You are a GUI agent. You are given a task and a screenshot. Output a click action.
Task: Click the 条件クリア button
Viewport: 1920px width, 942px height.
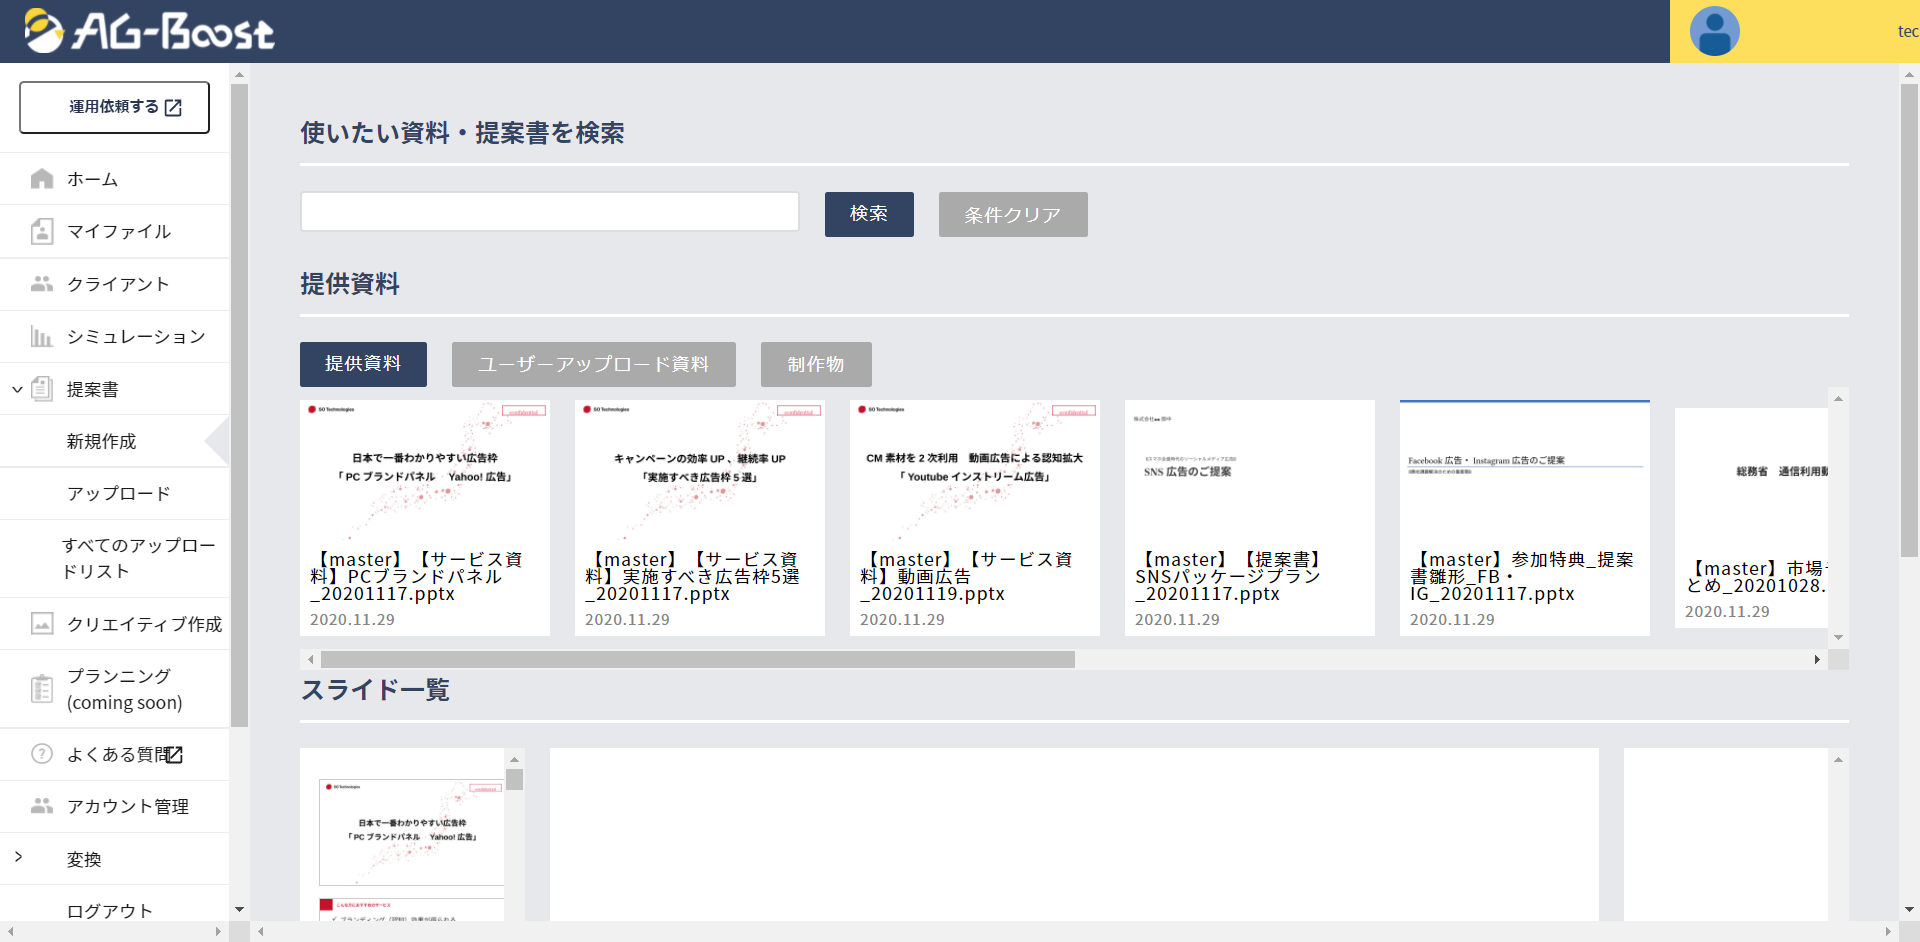[x=1012, y=215]
